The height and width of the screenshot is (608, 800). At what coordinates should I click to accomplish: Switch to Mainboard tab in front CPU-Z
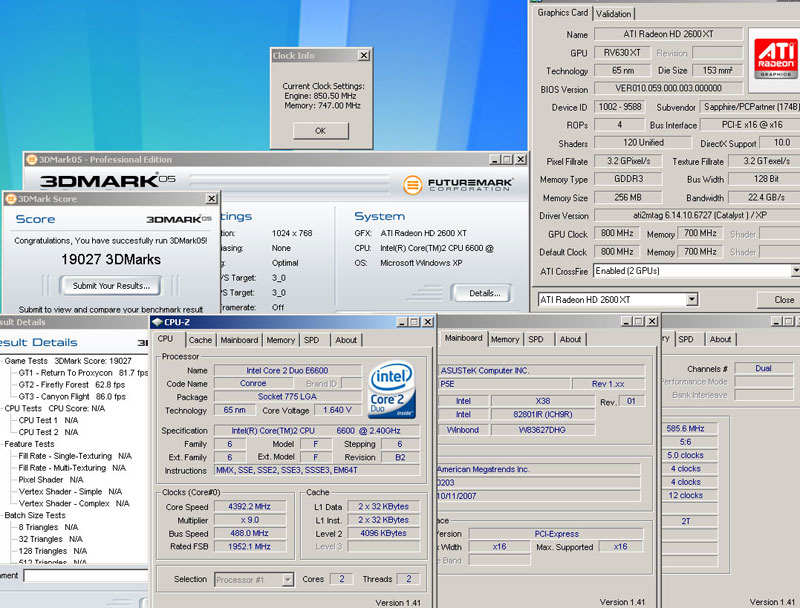tap(239, 340)
